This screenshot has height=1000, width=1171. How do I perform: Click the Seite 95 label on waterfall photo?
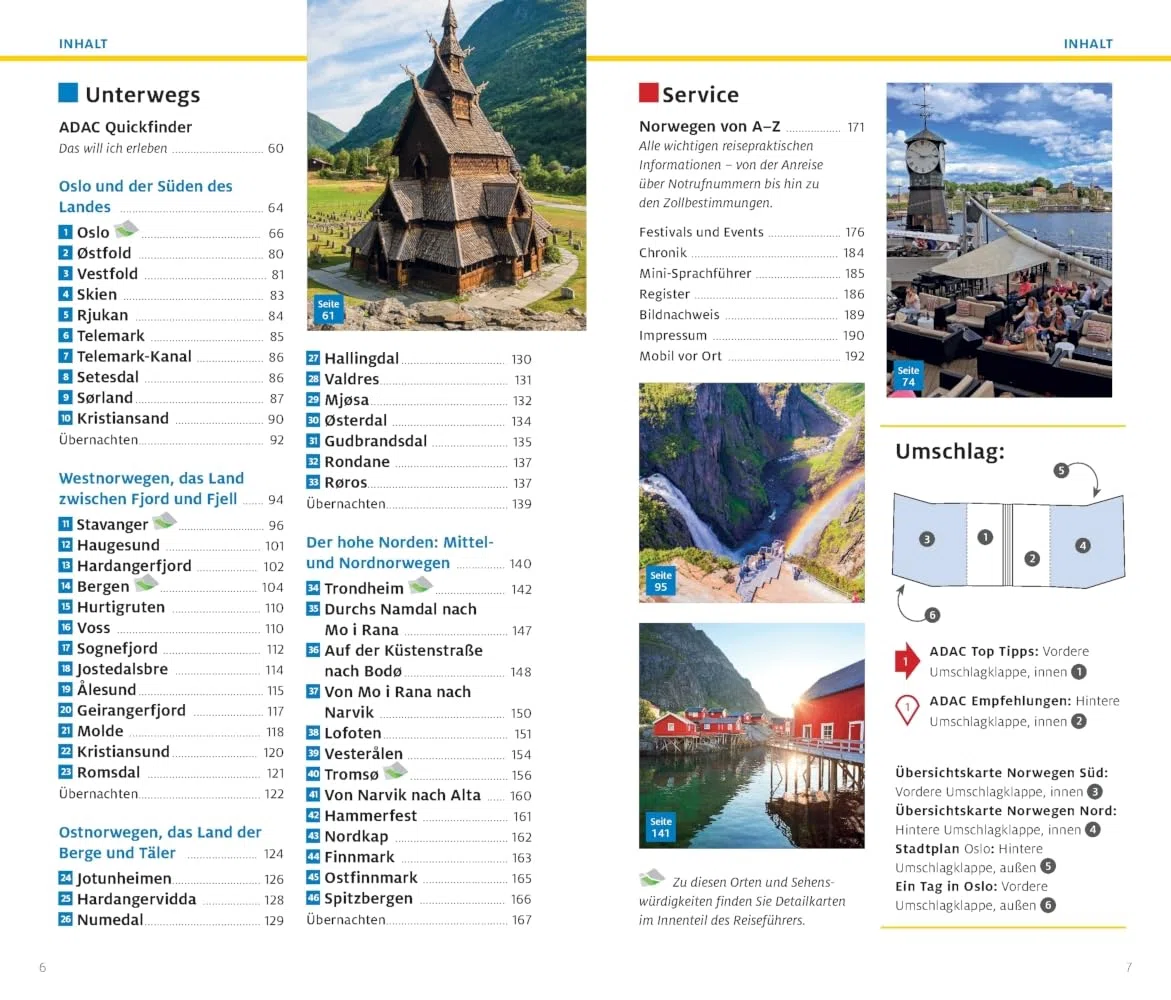pyautogui.click(x=661, y=581)
